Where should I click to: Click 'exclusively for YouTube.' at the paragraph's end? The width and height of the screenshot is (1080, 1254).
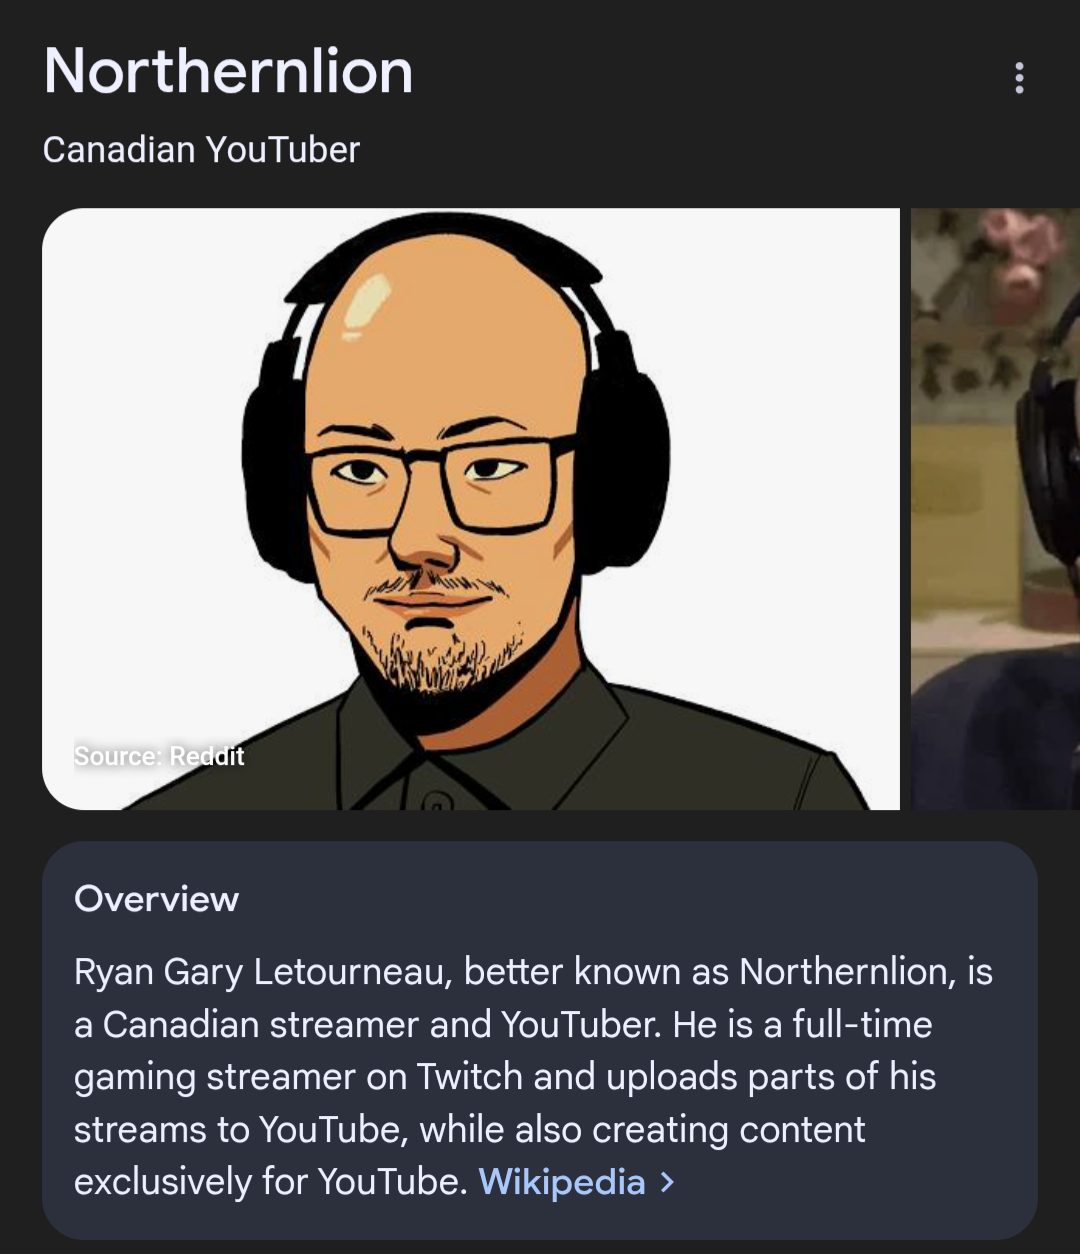pyautogui.click(x=271, y=1182)
